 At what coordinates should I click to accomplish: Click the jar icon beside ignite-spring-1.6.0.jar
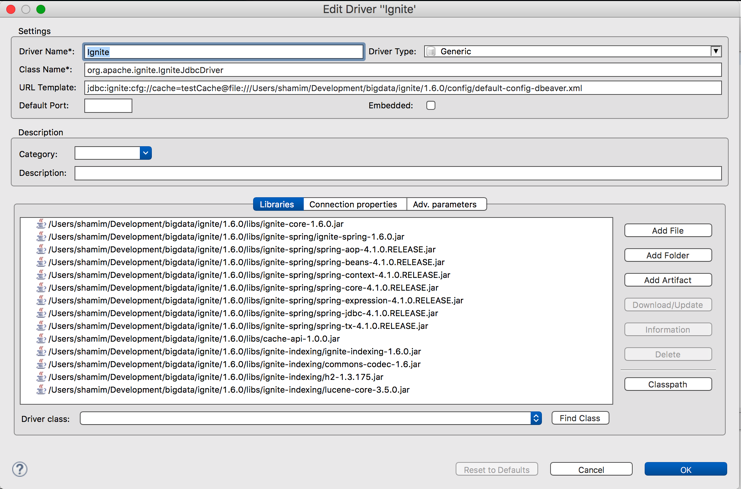click(41, 237)
